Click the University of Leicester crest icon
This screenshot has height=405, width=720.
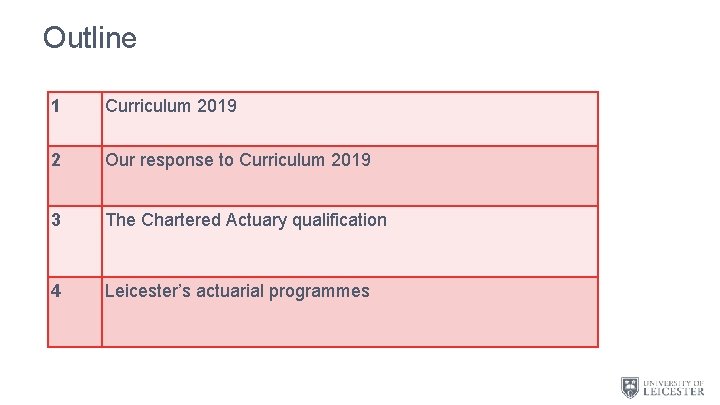point(629,387)
